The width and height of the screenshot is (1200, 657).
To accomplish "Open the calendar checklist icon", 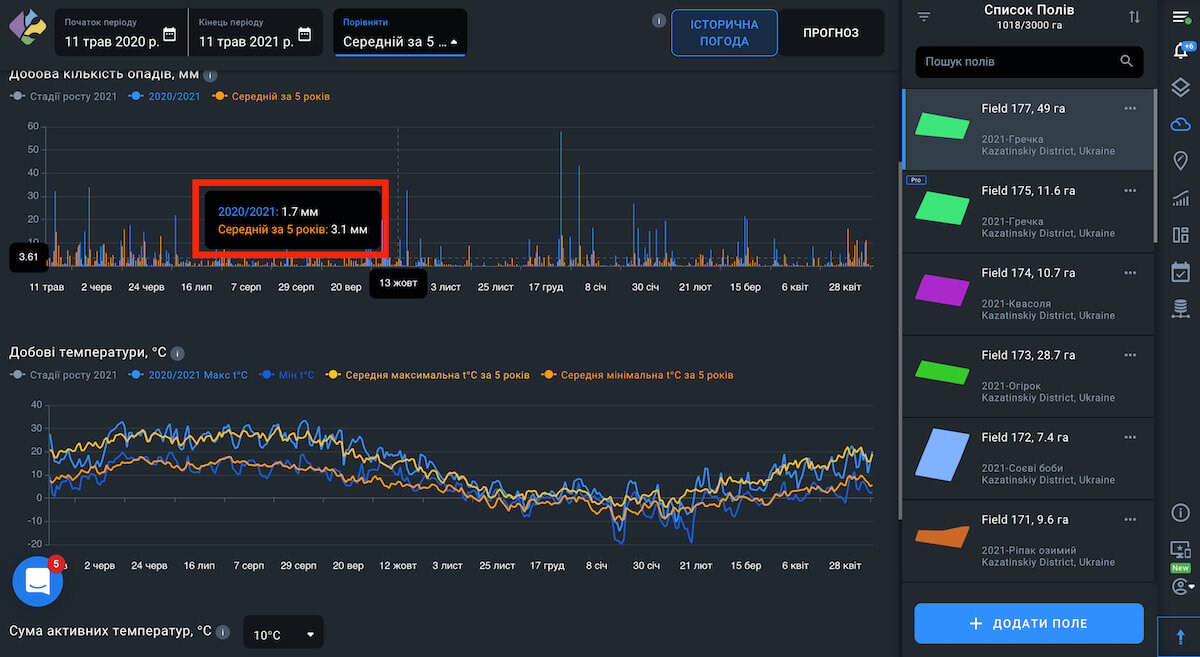I will (1180, 272).
